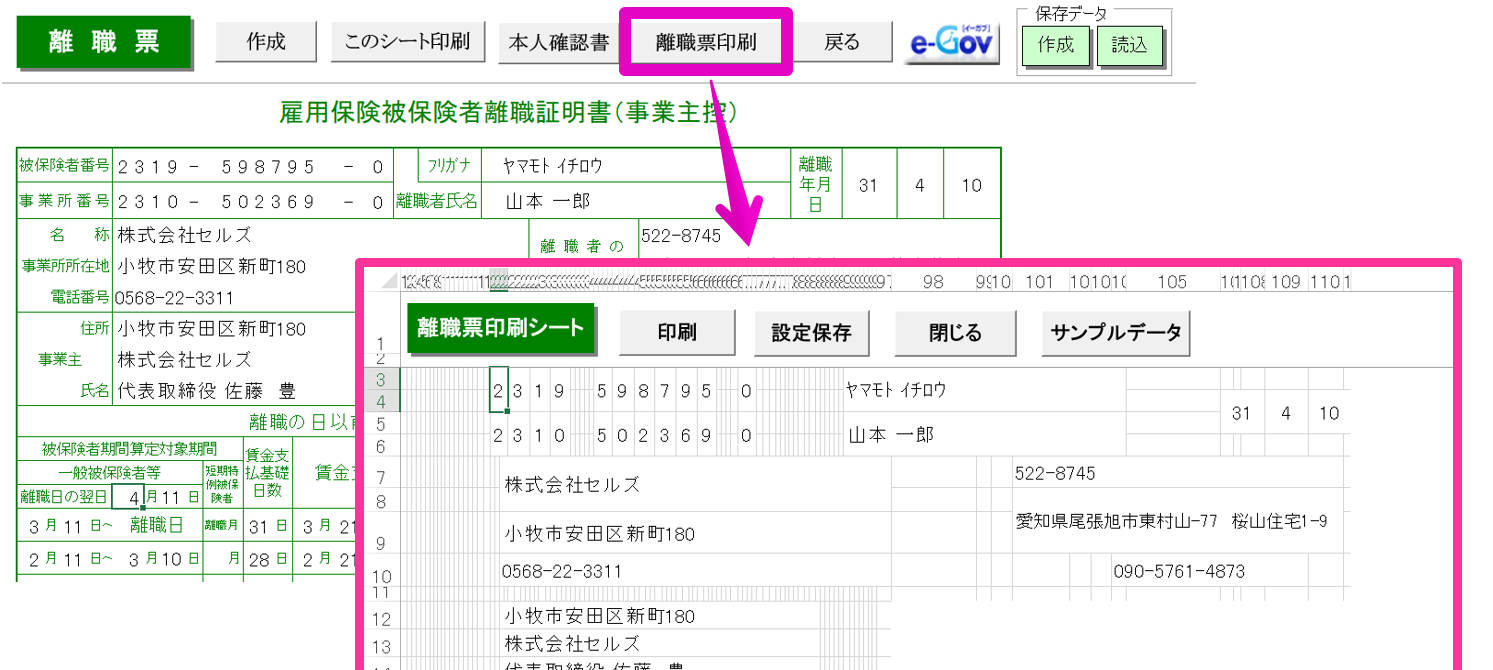Screen dimensions: 1493x670
Task: Open 本人確認書 sheet
Action: (559, 43)
